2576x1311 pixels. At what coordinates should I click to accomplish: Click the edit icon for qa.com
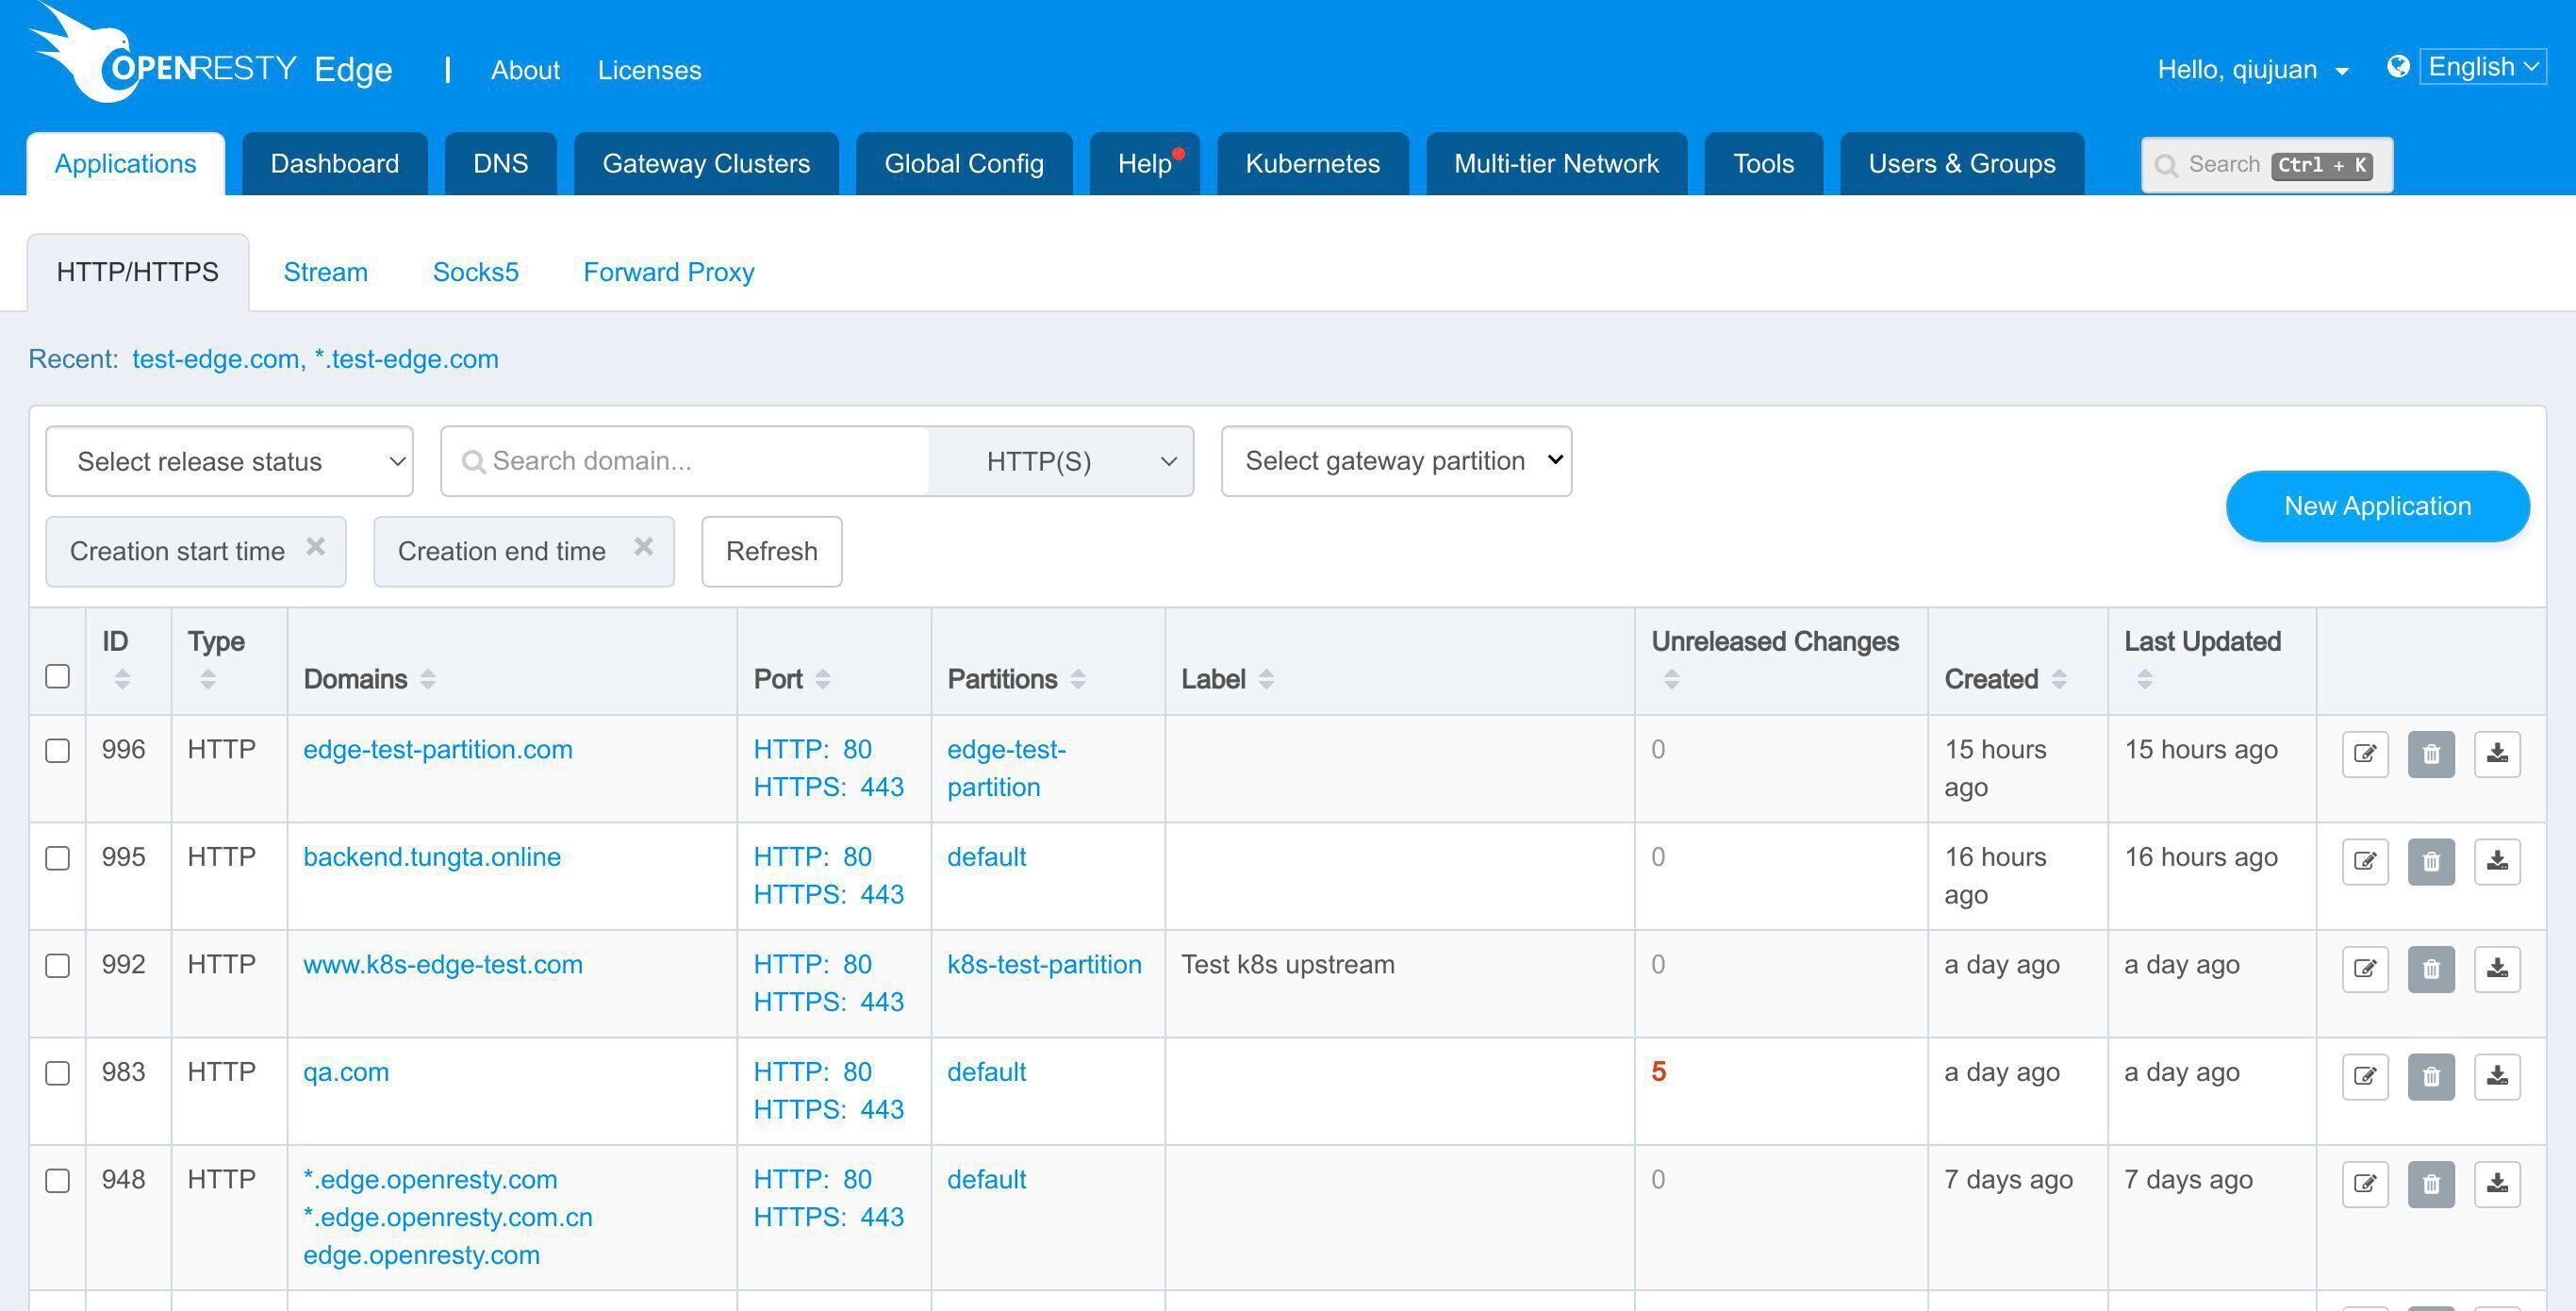tap(2364, 1076)
